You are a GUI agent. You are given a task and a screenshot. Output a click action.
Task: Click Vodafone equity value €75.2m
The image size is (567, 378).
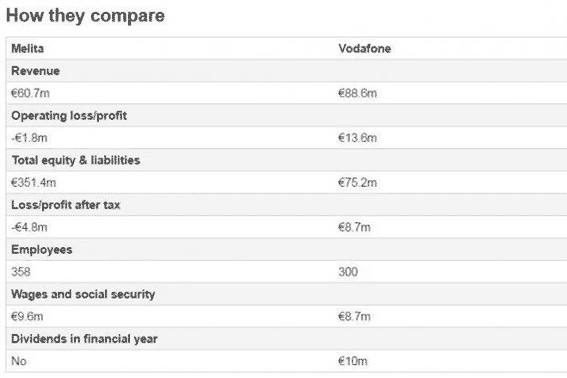(x=358, y=183)
